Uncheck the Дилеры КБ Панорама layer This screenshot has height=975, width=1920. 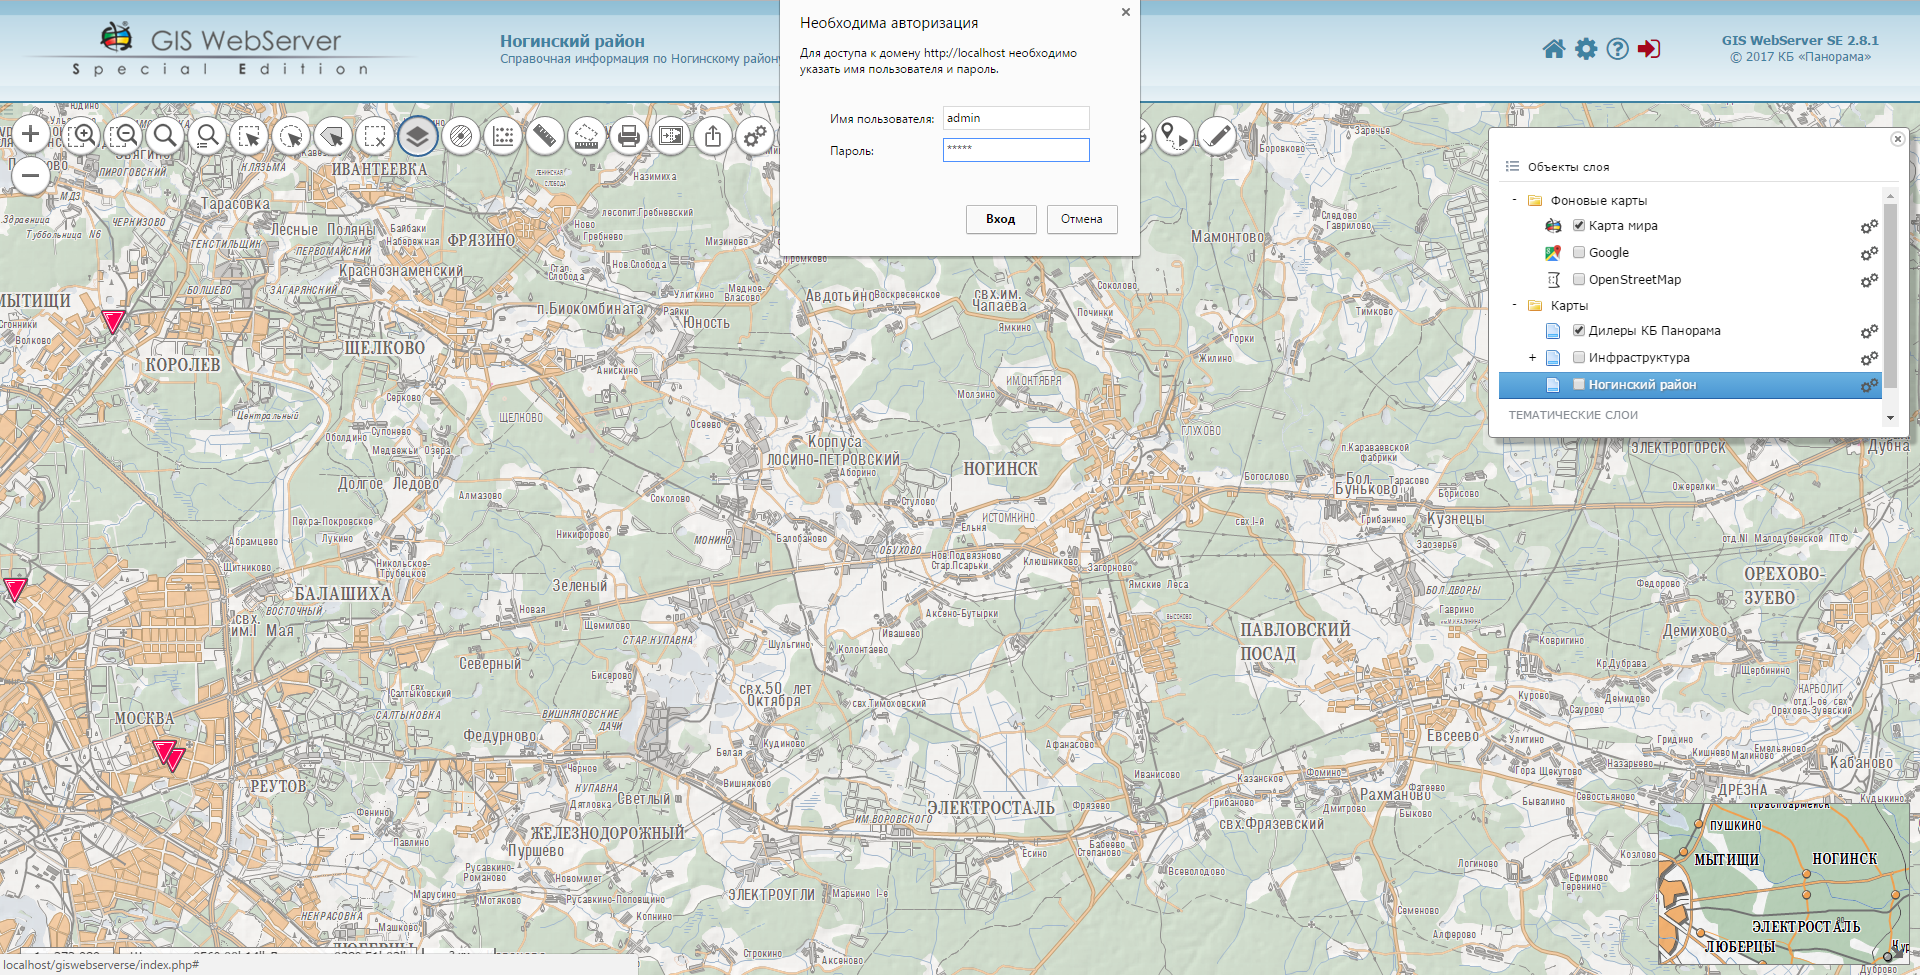pos(1579,330)
